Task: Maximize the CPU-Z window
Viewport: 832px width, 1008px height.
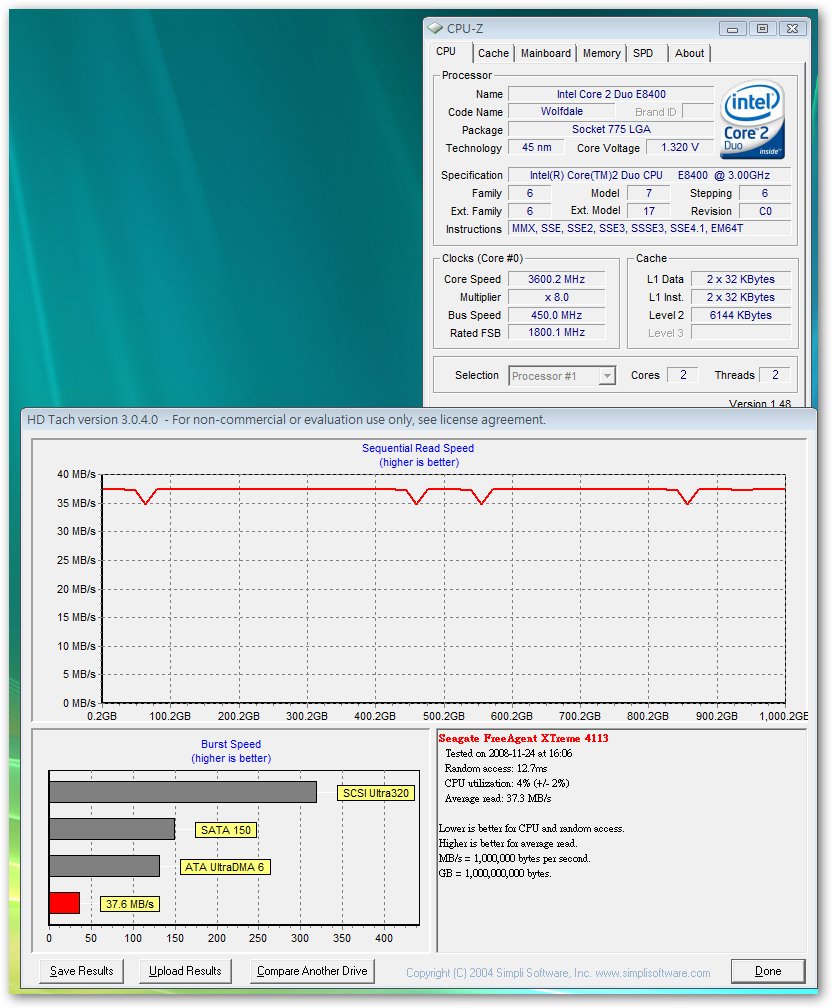Action: point(762,29)
